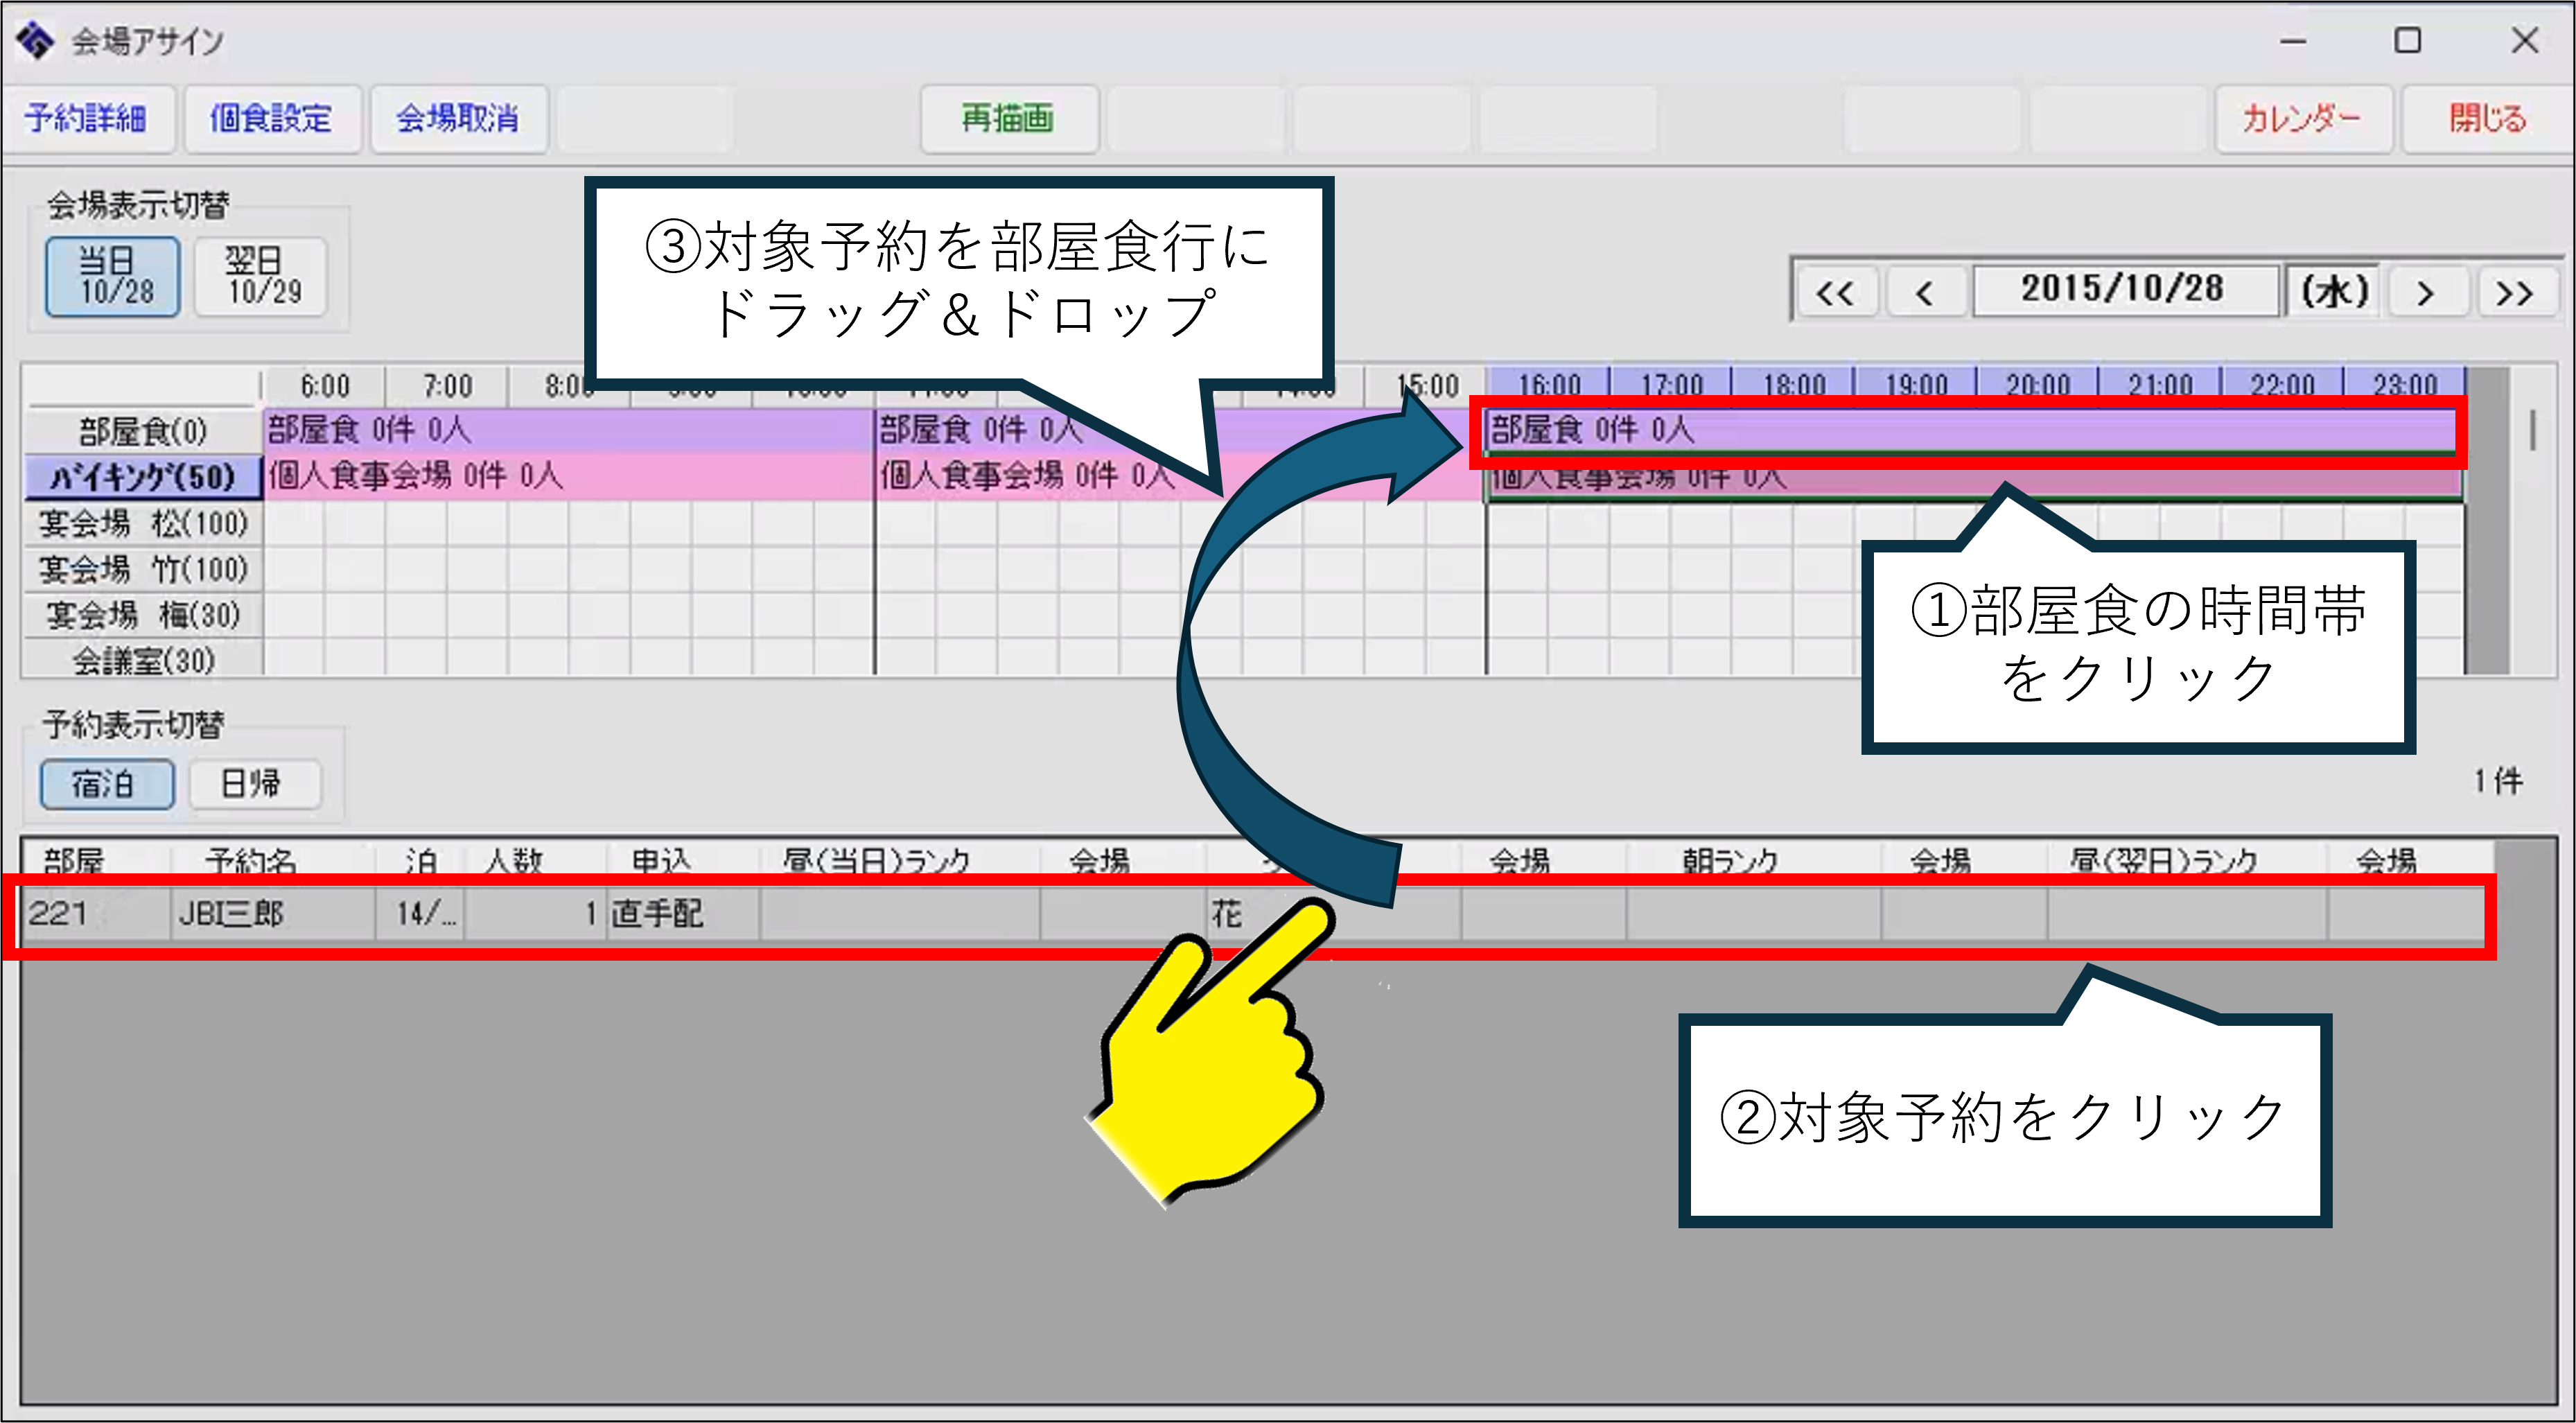Switch reservation list to 日帰
2576x1423 pixels.
click(x=255, y=784)
